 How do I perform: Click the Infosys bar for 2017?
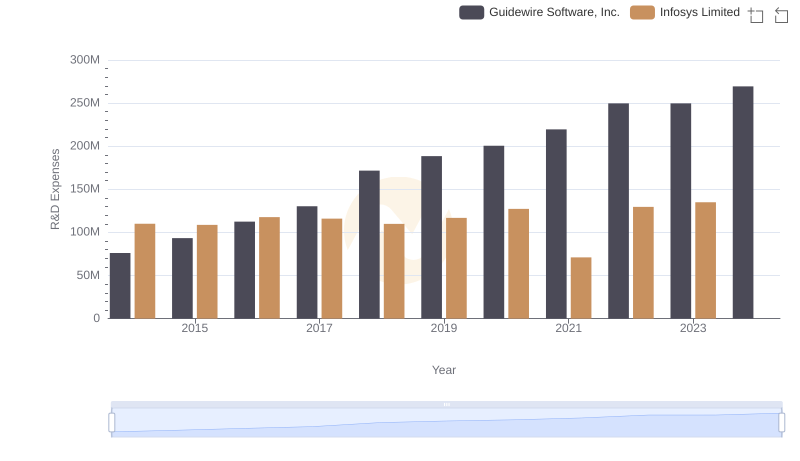pos(332,269)
